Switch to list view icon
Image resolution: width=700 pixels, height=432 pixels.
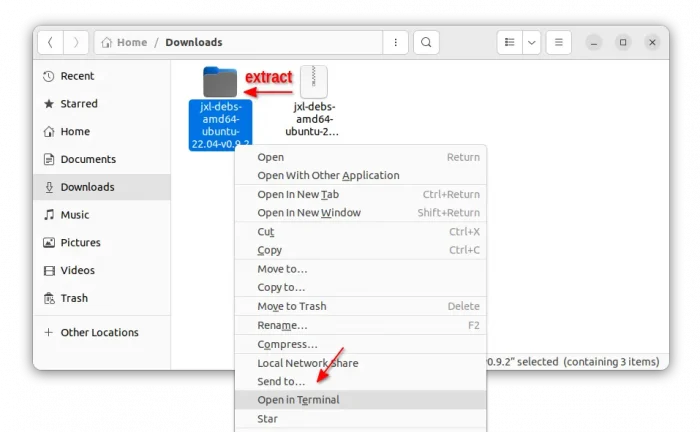pyautogui.click(x=510, y=42)
